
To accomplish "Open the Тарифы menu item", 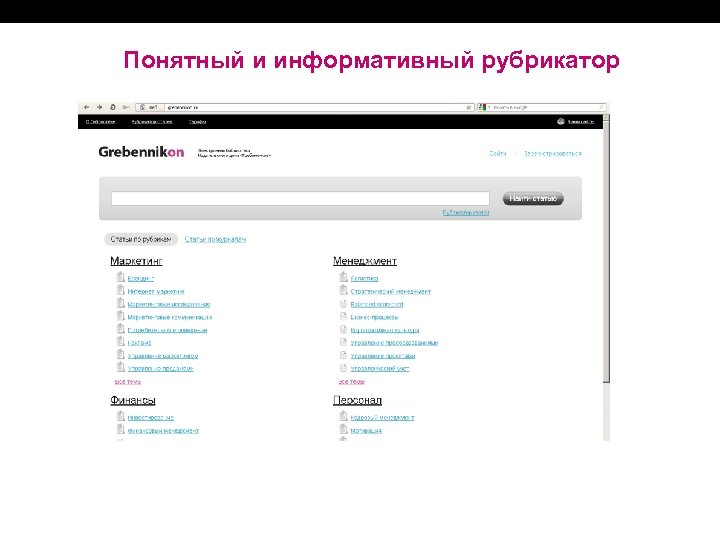I will click(x=197, y=122).
